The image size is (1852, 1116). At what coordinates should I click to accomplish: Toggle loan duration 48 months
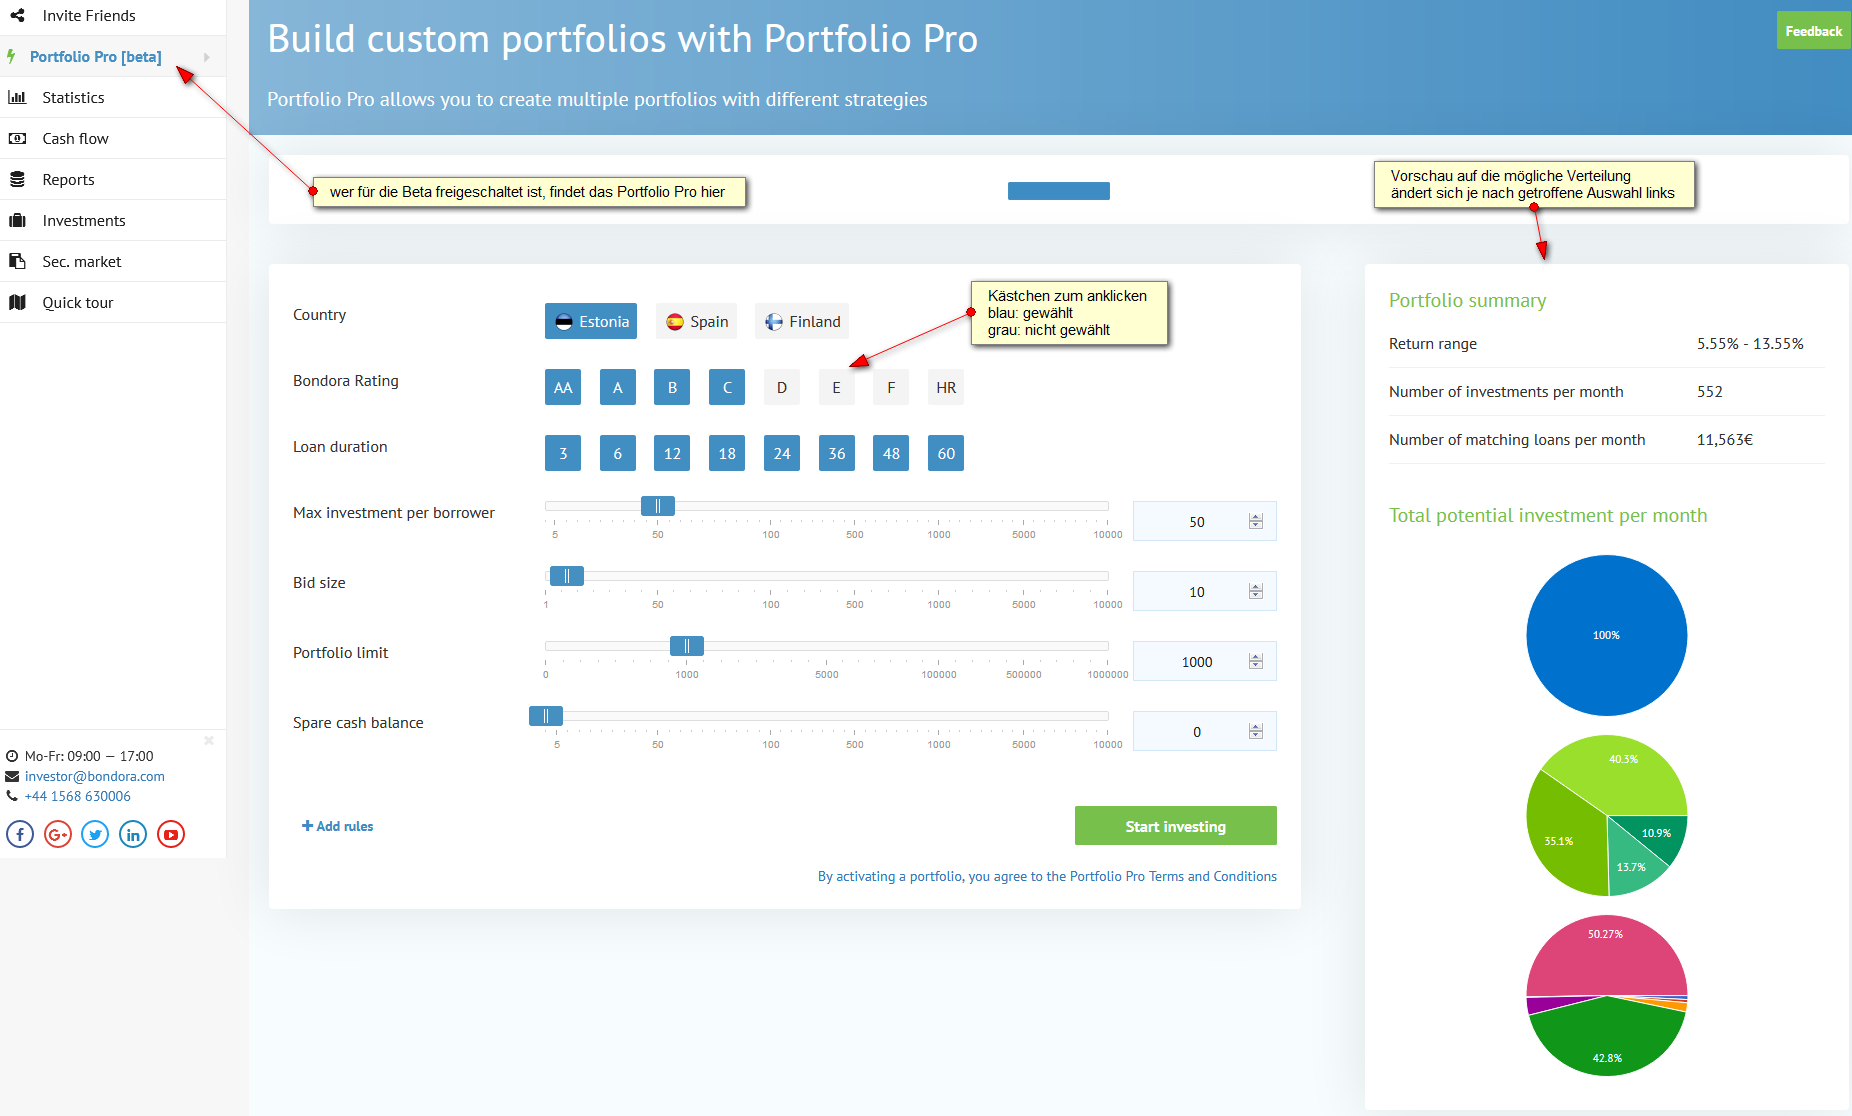(x=891, y=453)
